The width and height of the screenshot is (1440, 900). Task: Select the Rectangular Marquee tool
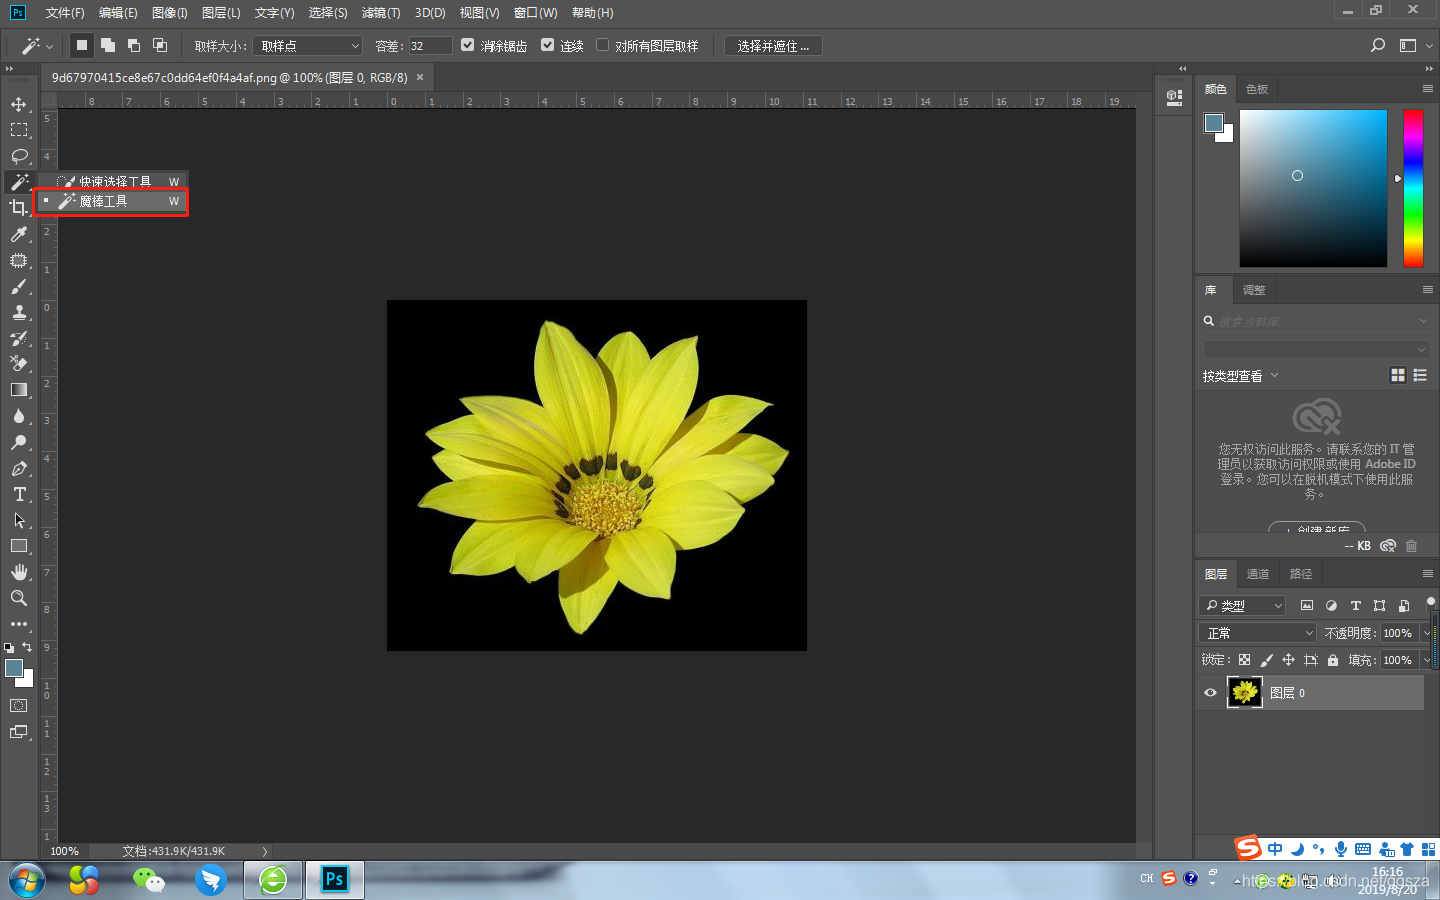(x=18, y=130)
